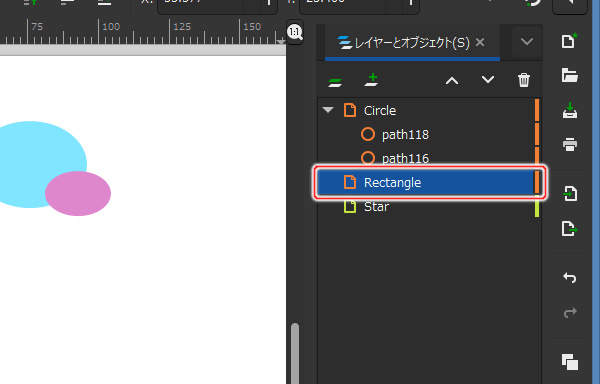The height and width of the screenshot is (384, 600).
Task: Click the Import file icon
Action: pyautogui.click(x=570, y=194)
